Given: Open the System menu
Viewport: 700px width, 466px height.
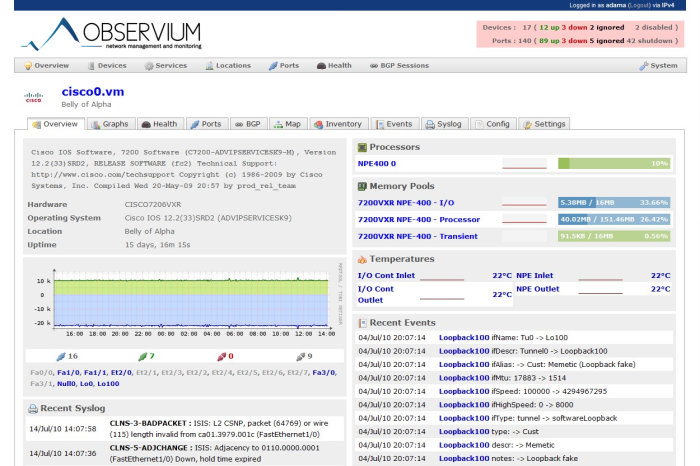Looking at the screenshot, I should pyautogui.click(x=658, y=66).
